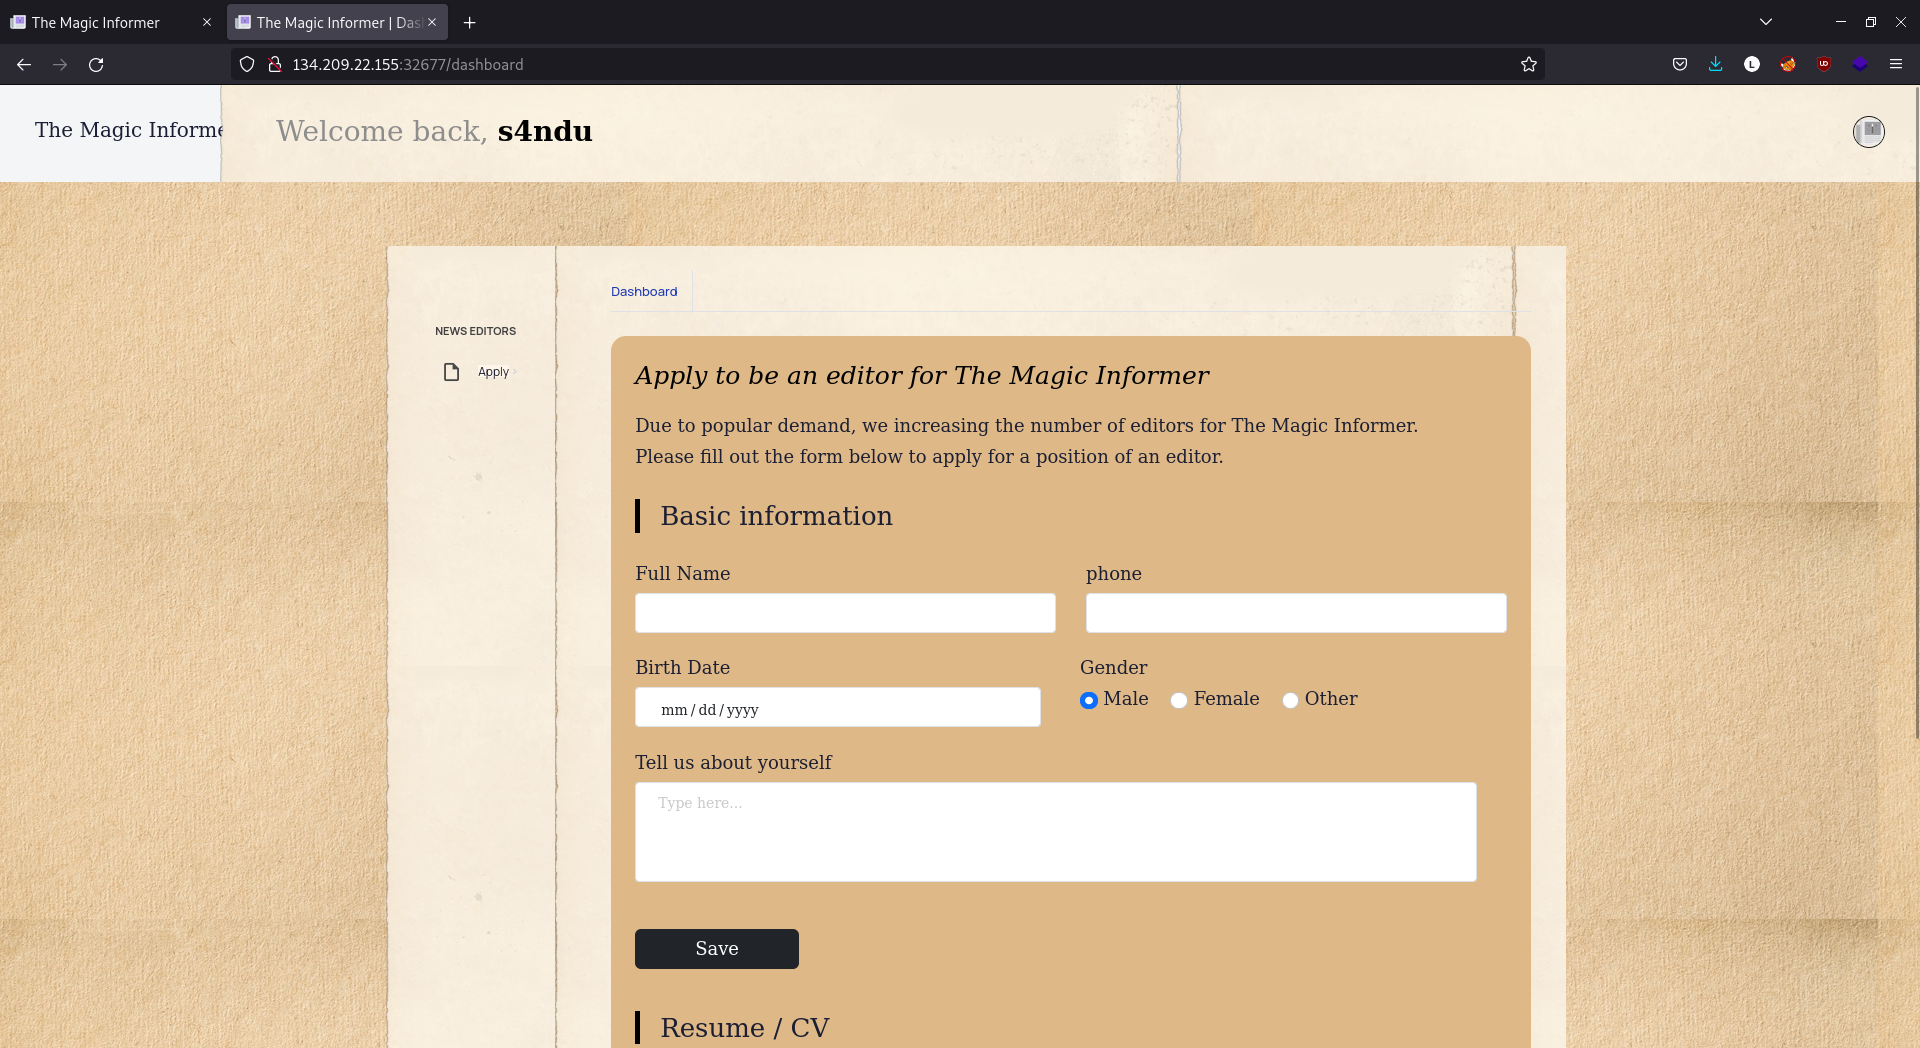The image size is (1920, 1048).
Task: Go back to the previous page
Action: coord(24,65)
